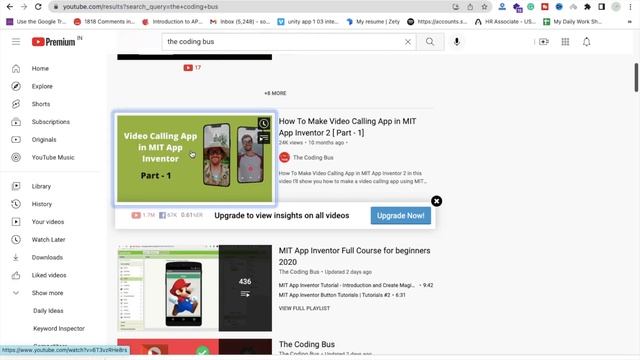The width and height of the screenshot is (640, 360).
Task: Open Introduction to AP... bookmark
Action: point(172,22)
